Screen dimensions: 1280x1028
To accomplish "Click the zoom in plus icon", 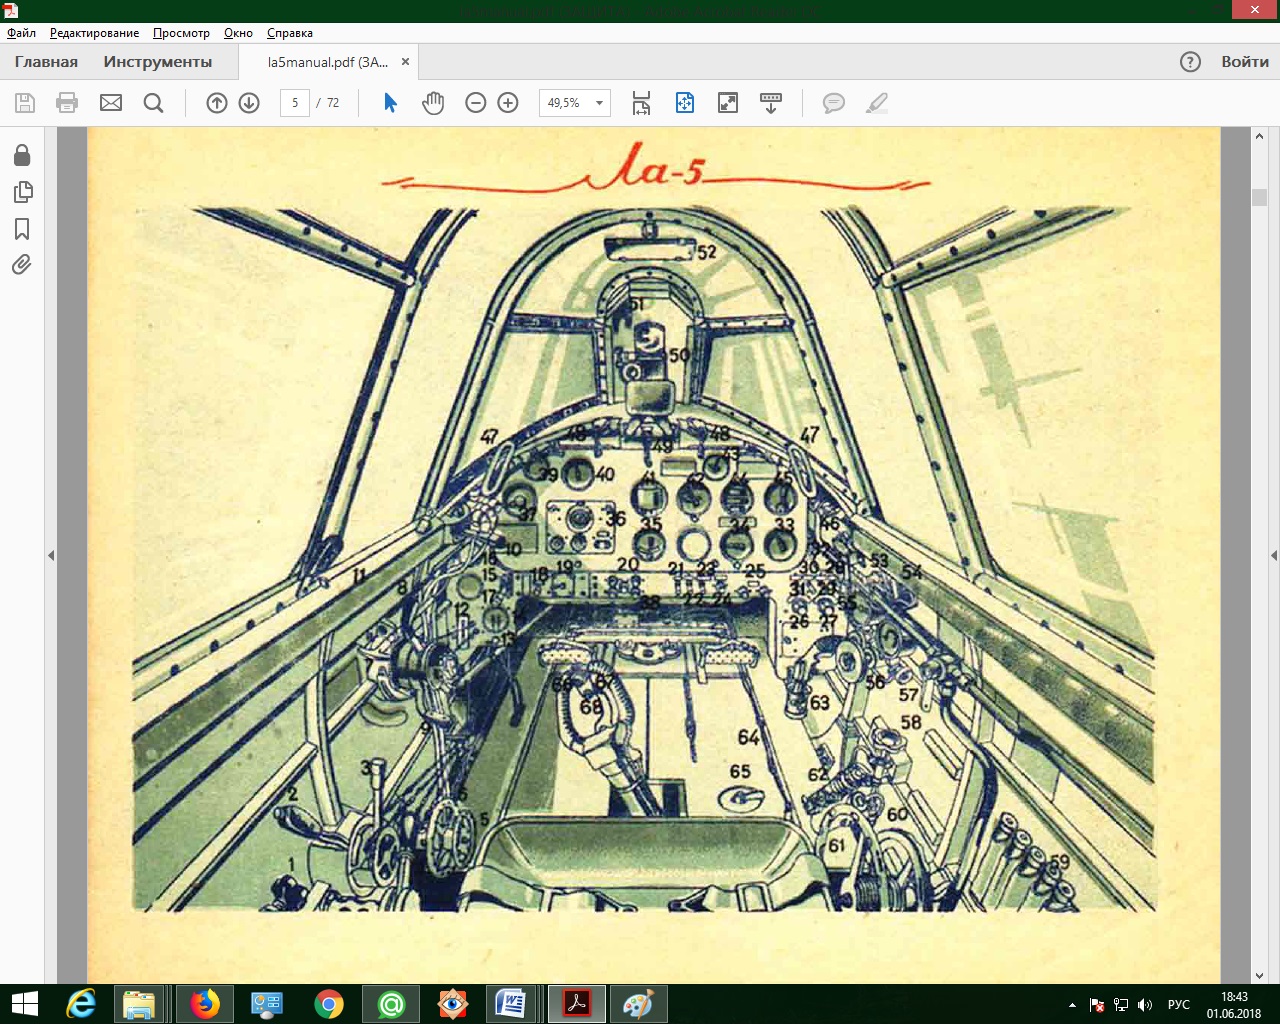I will click(508, 103).
